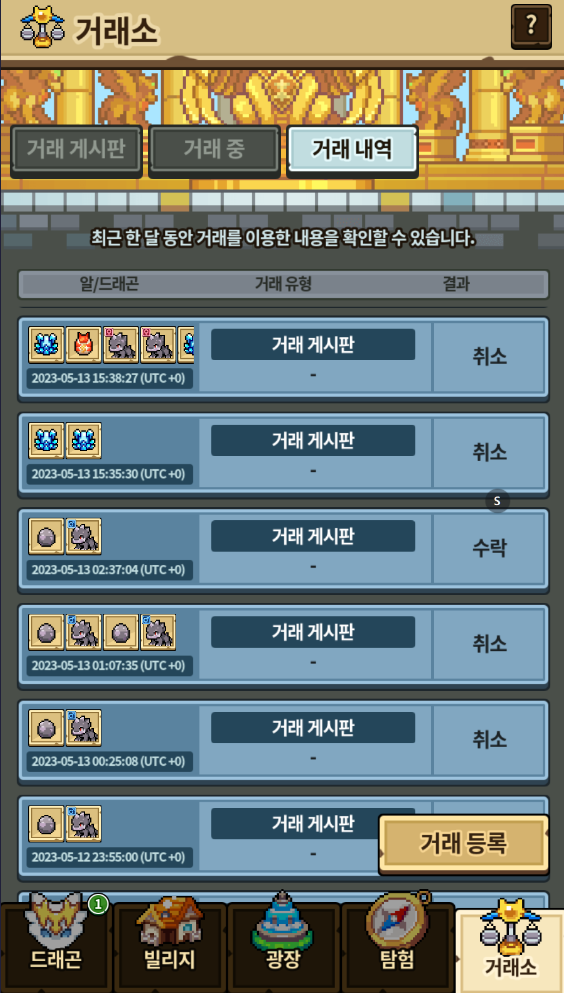Click the red fire egg icon in first trade
This screenshot has height=993, width=564.
tap(84, 345)
